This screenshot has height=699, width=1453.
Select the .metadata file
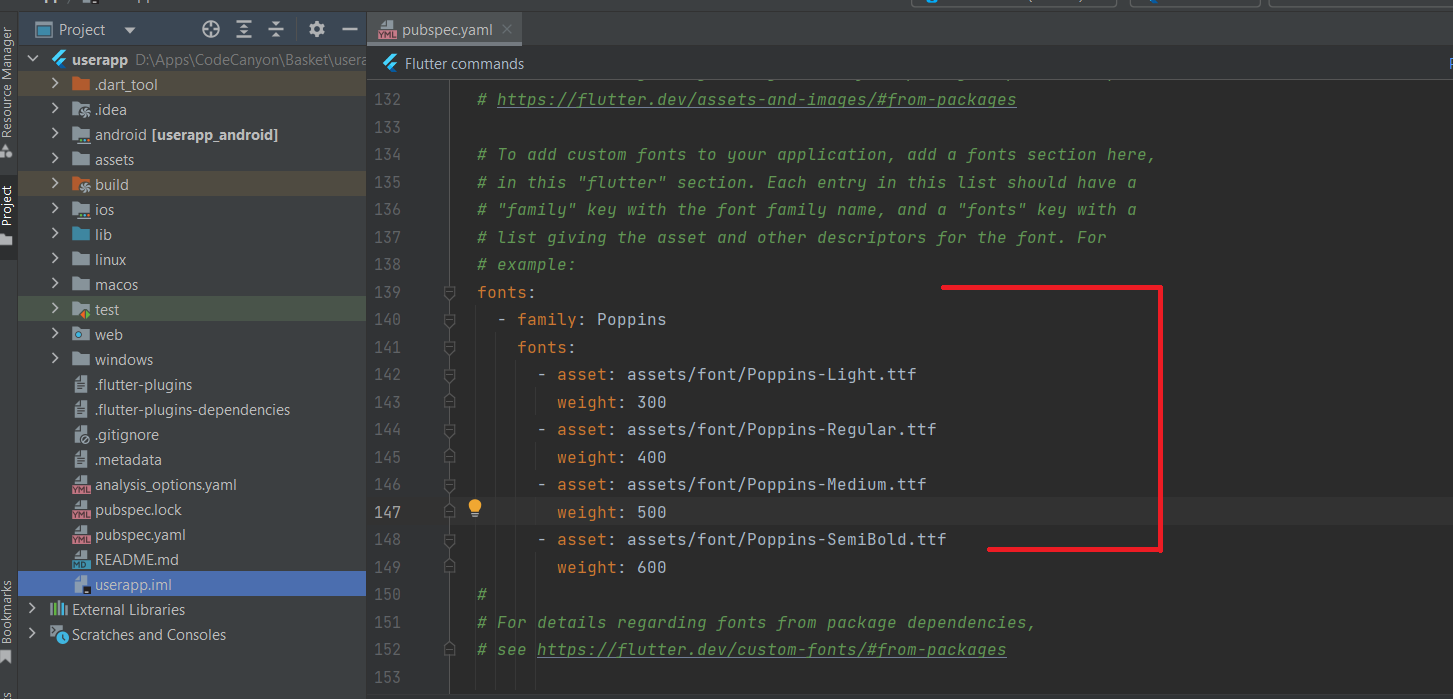point(128,460)
